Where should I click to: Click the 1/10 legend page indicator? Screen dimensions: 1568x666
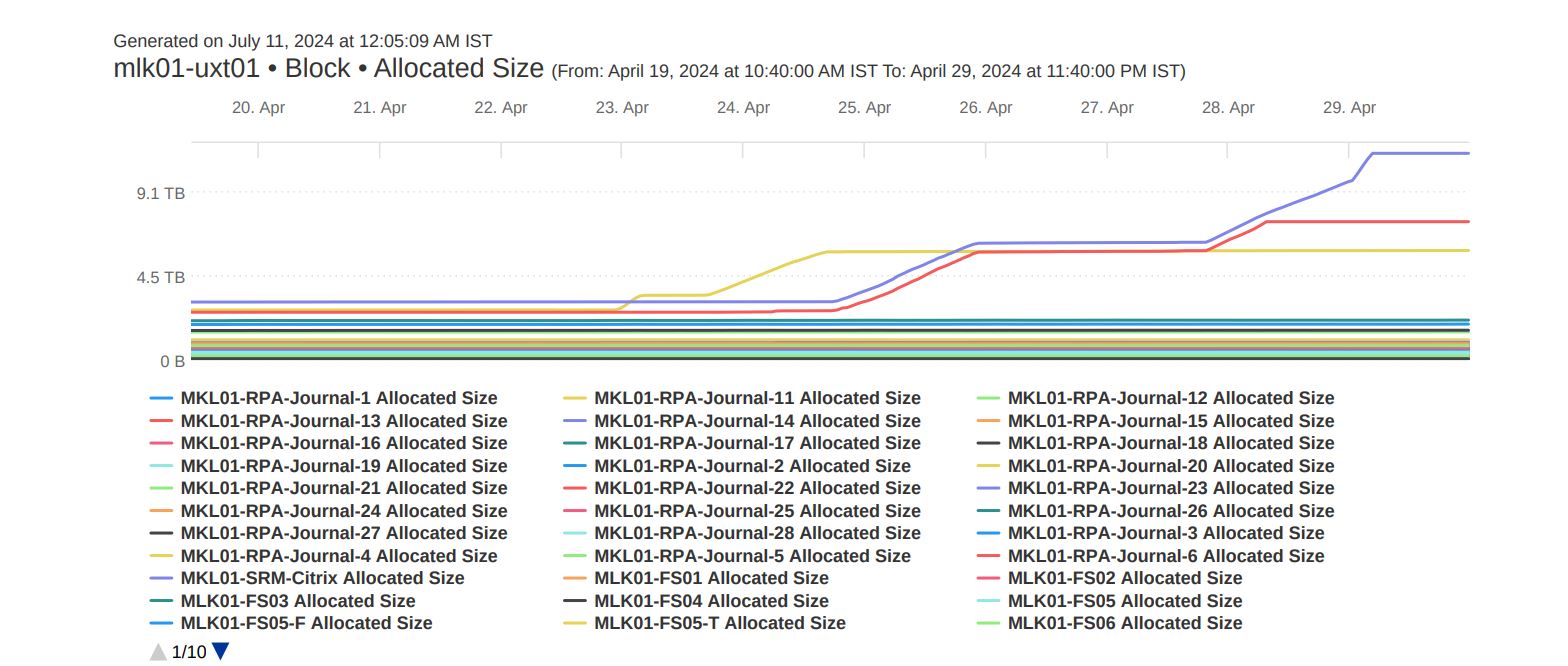(189, 652)
